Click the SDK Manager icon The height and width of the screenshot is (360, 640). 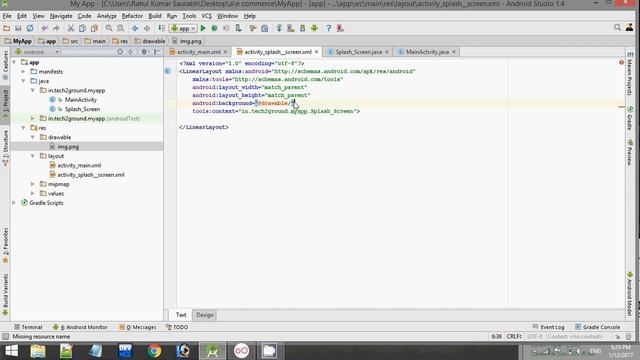[302, 28]
